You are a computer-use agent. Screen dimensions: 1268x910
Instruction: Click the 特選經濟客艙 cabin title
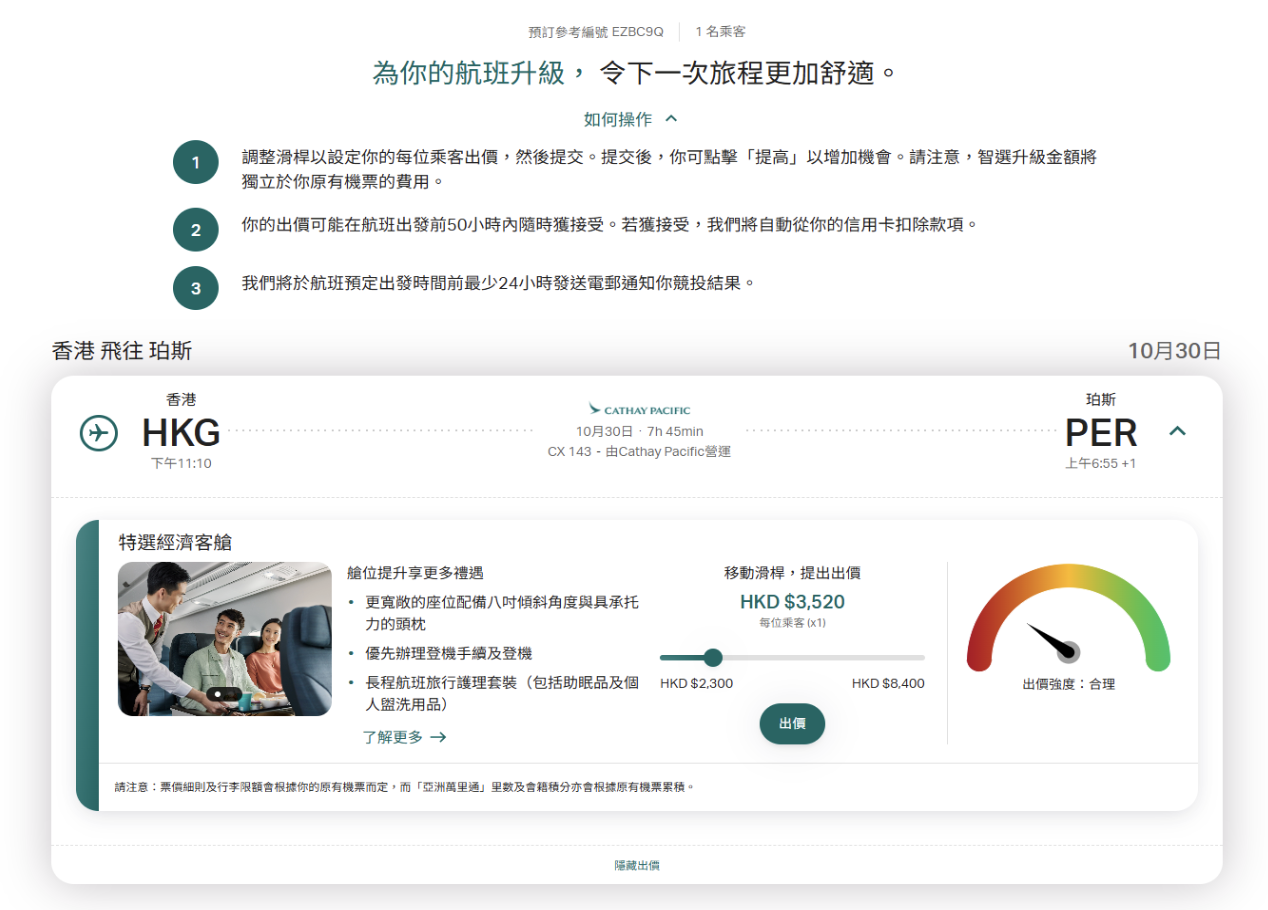coord(175,542)
